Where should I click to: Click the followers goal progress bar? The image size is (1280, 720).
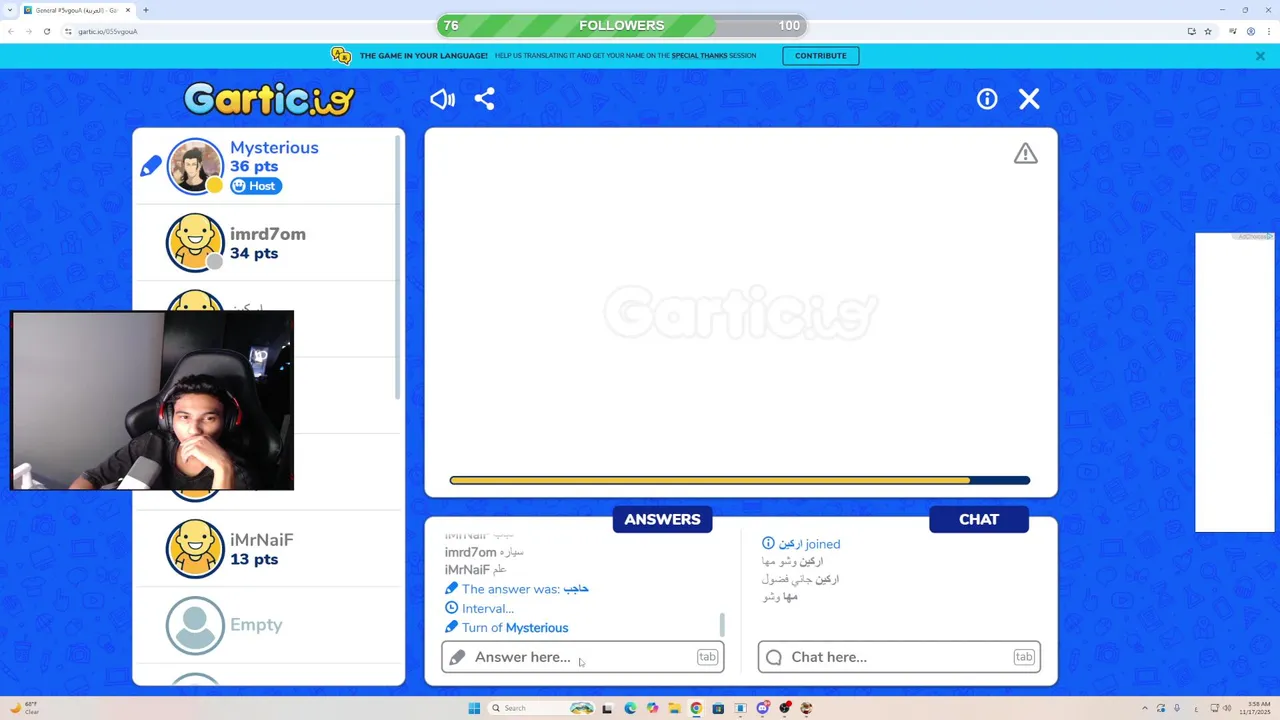621,25
